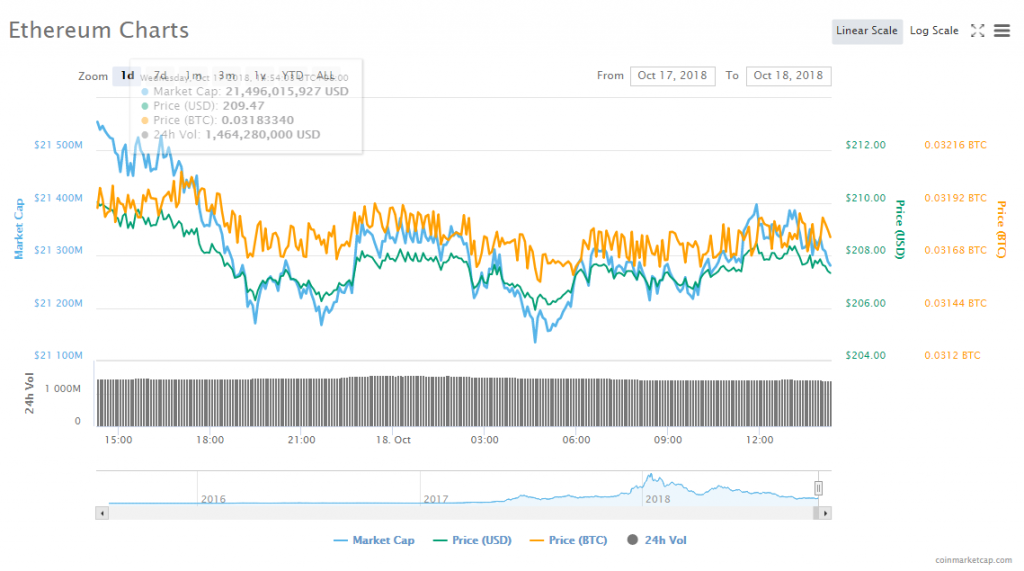Image resolution: width=1024 pixels, height=571 pixels.
Task: Hide the Price (USD) series in legend
Action: [473, 540]
